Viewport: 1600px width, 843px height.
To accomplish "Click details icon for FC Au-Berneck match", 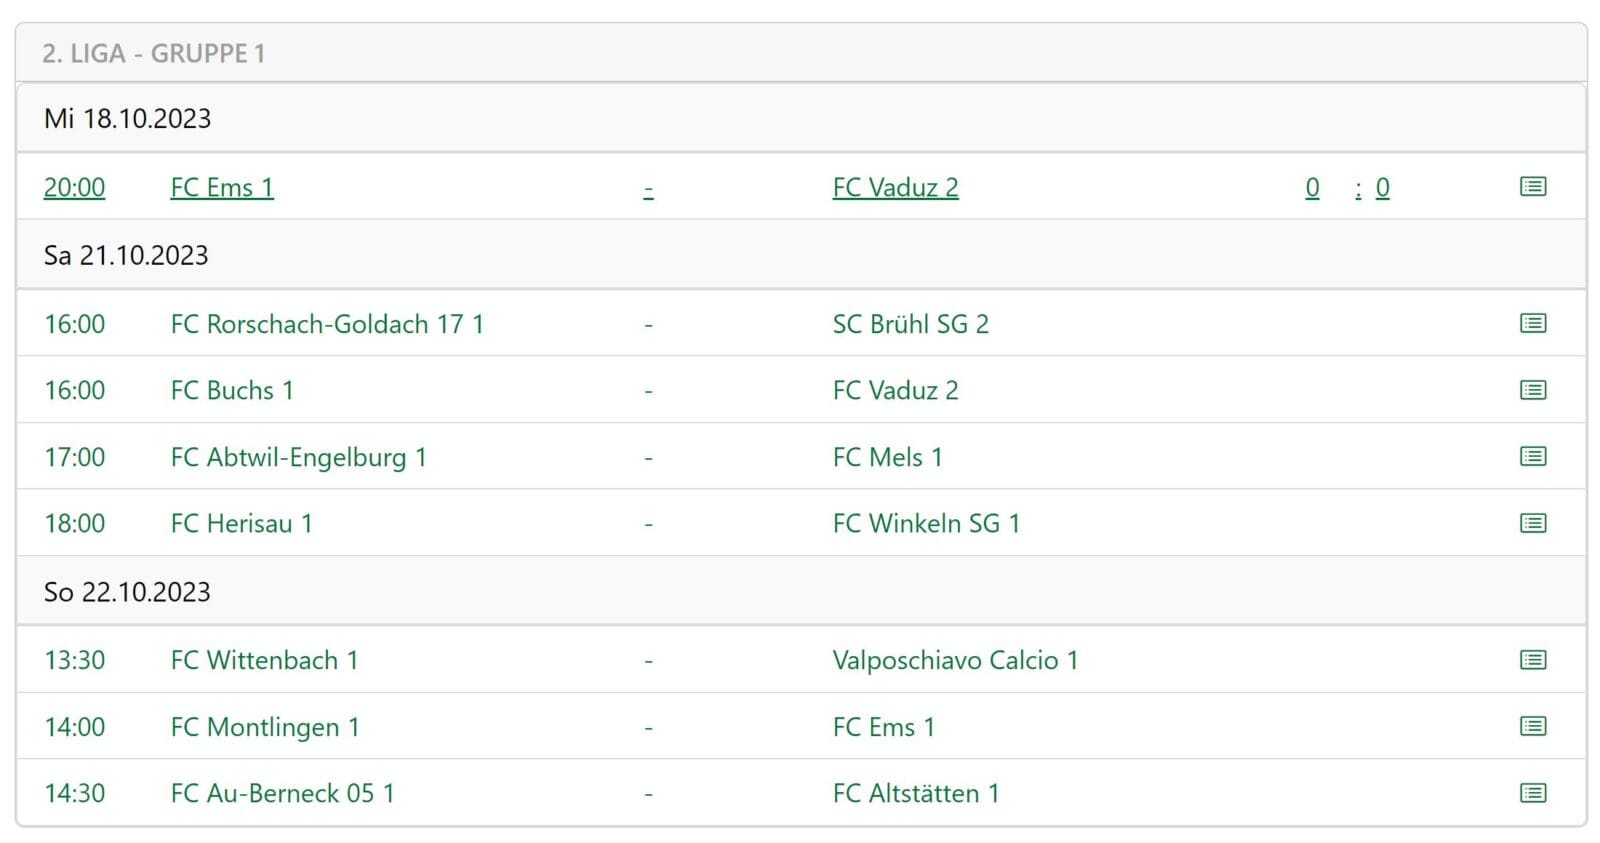I will [x=1532, y=793].
